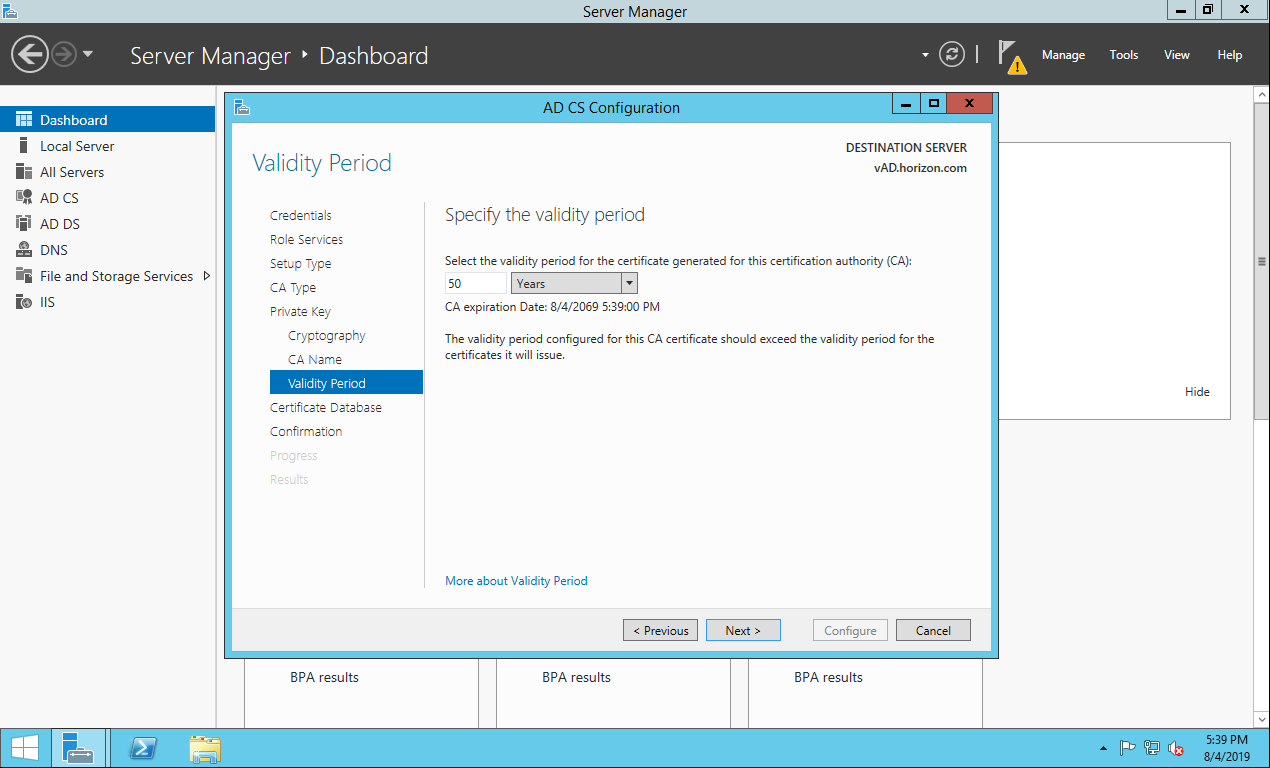The height and width of the screenshot is (768, 1270).
Task: Open the Manage menu
Action: [x=1063, y=55]
